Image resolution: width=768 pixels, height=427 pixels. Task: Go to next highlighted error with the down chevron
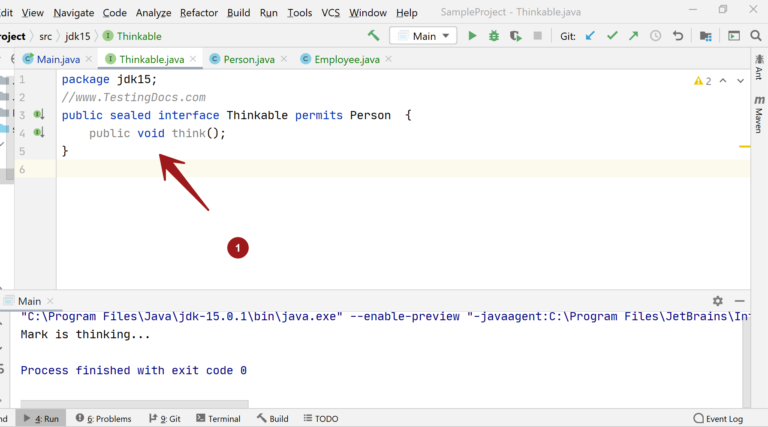741,81
